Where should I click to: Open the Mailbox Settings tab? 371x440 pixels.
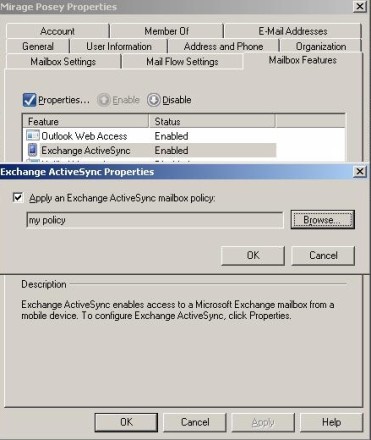point(63,62)
